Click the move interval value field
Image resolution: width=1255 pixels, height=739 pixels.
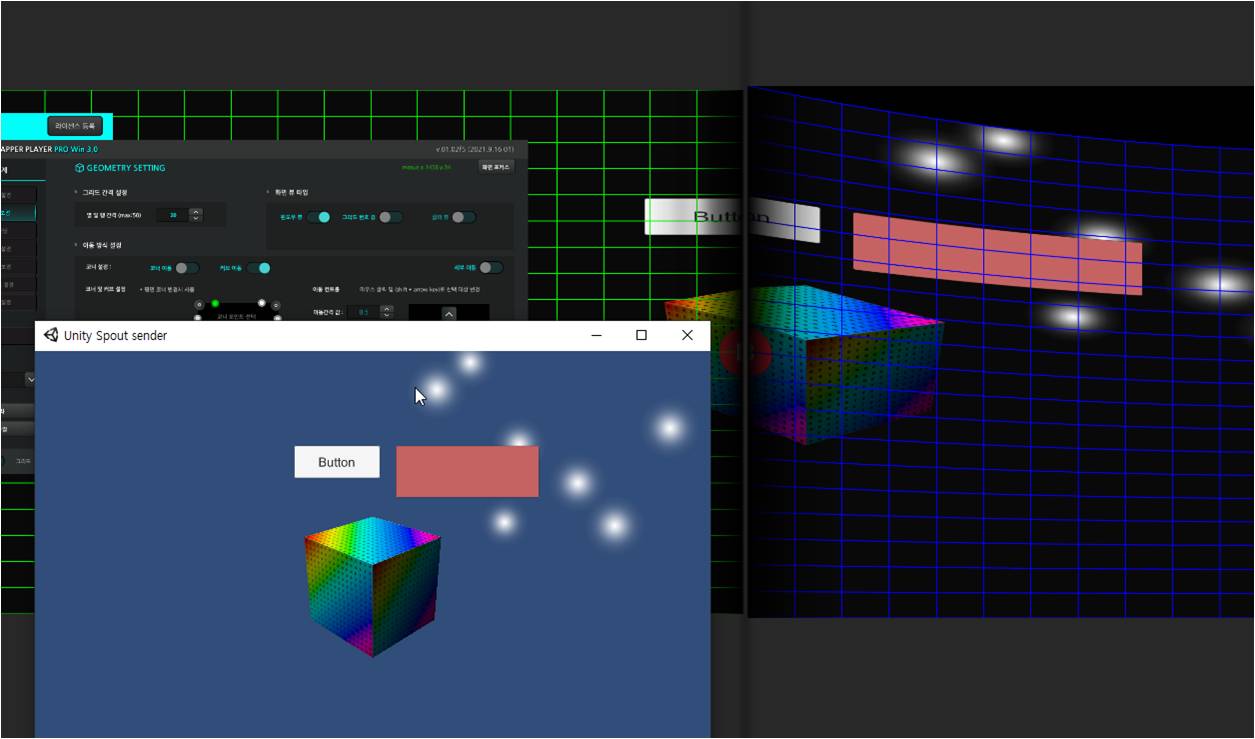[x=363, y=313]
